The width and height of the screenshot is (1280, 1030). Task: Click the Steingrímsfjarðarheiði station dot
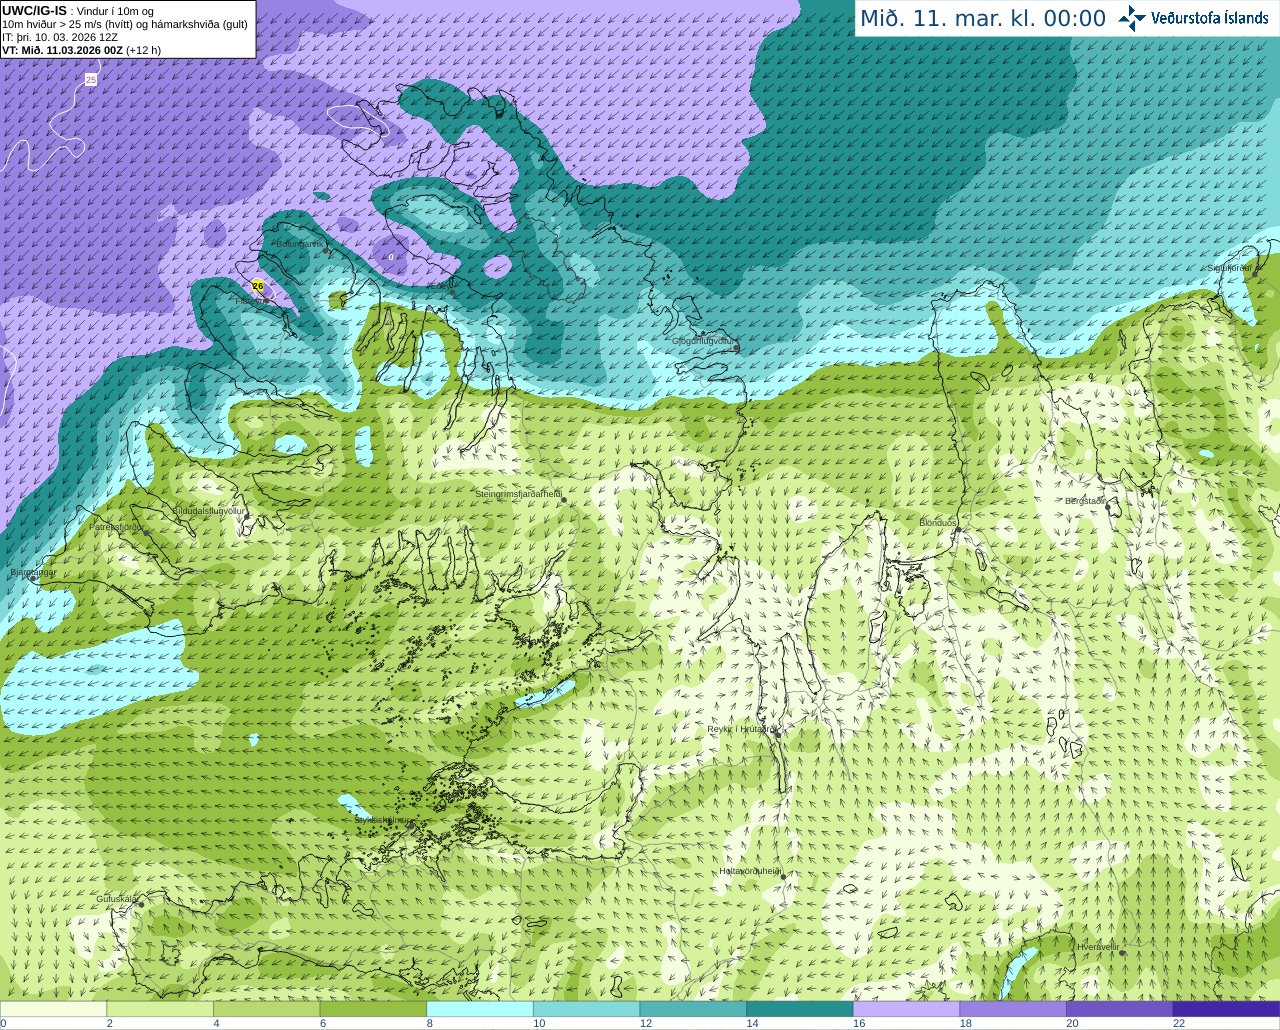564,499
